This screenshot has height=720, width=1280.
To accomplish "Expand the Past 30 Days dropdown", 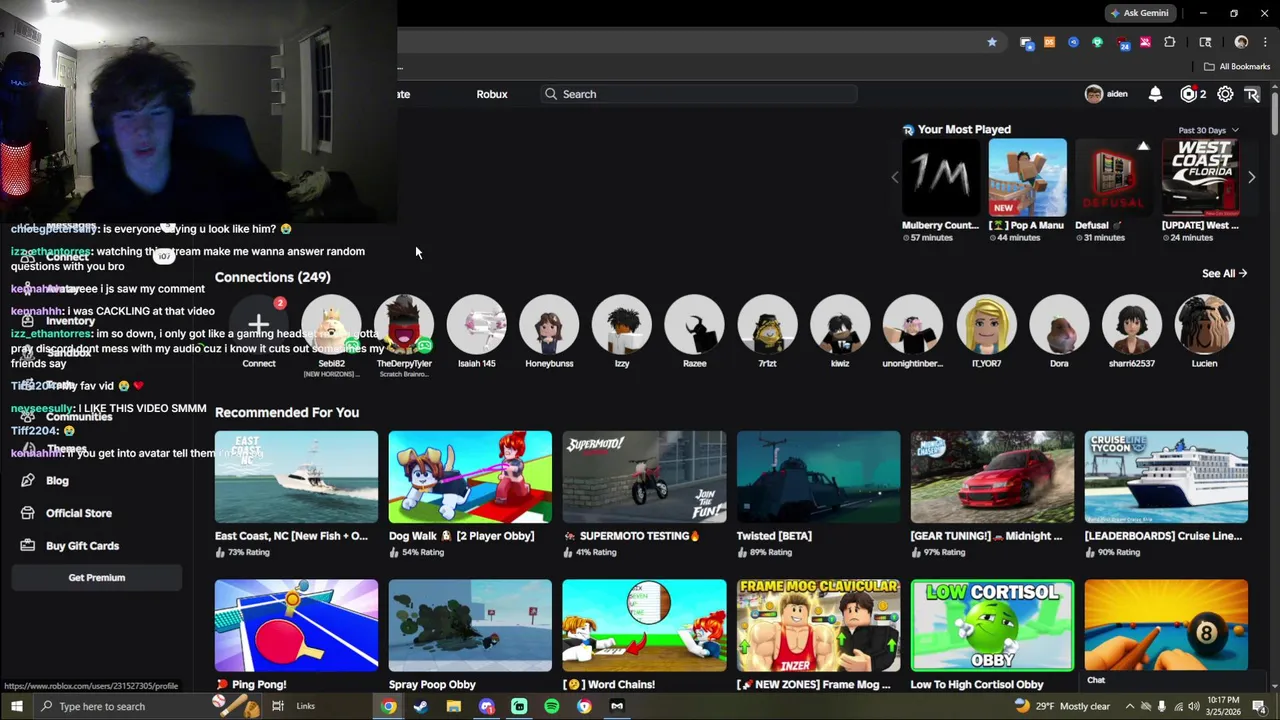I will [x=1208, y=130].
